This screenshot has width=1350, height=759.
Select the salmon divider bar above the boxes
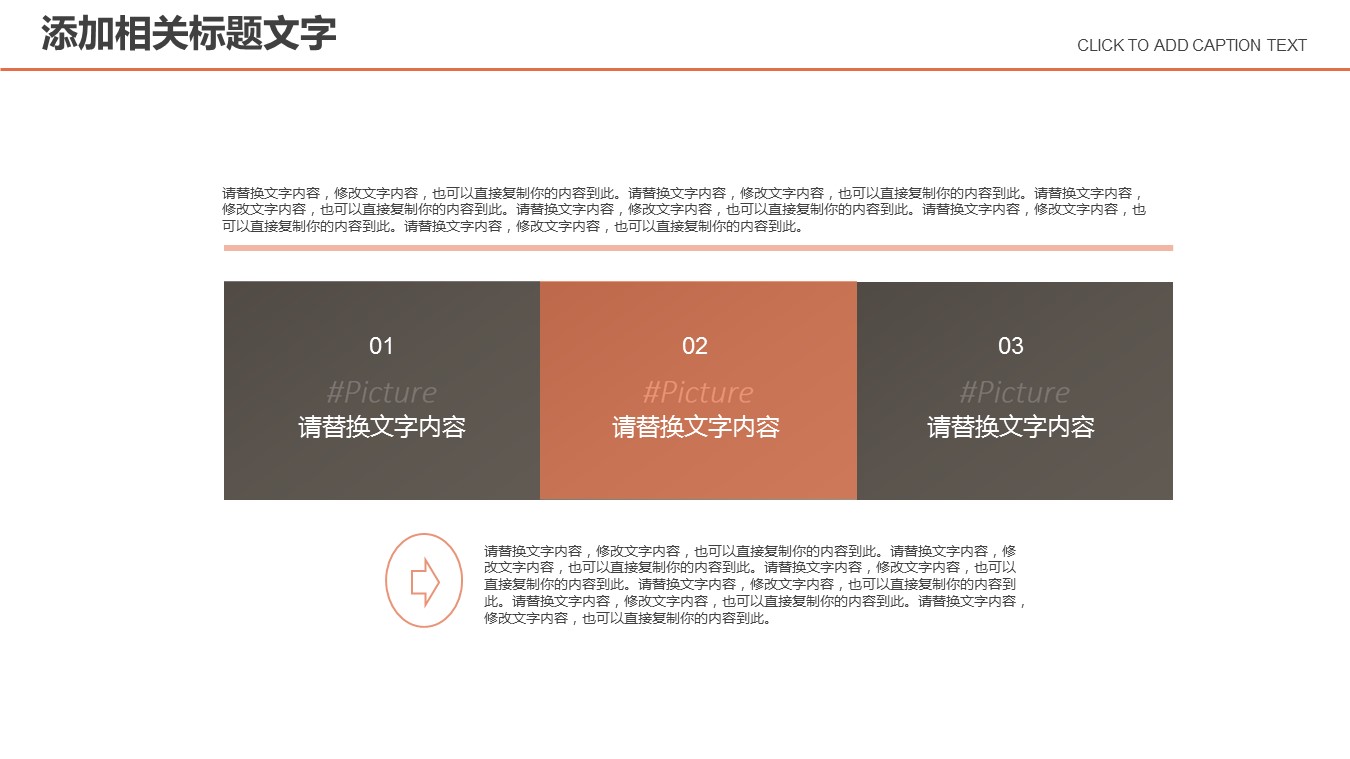tap(698, 248)
